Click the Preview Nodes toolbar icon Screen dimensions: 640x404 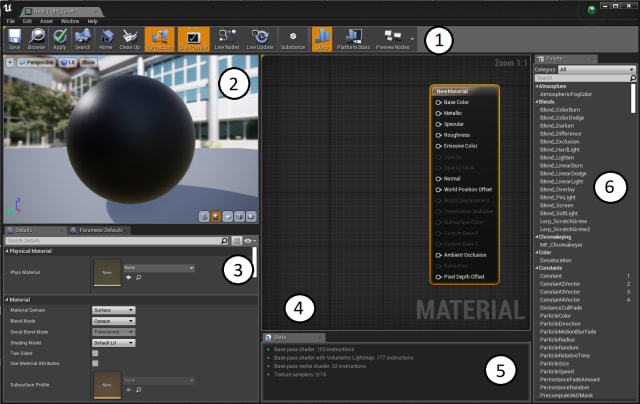(x=393, y=39)
